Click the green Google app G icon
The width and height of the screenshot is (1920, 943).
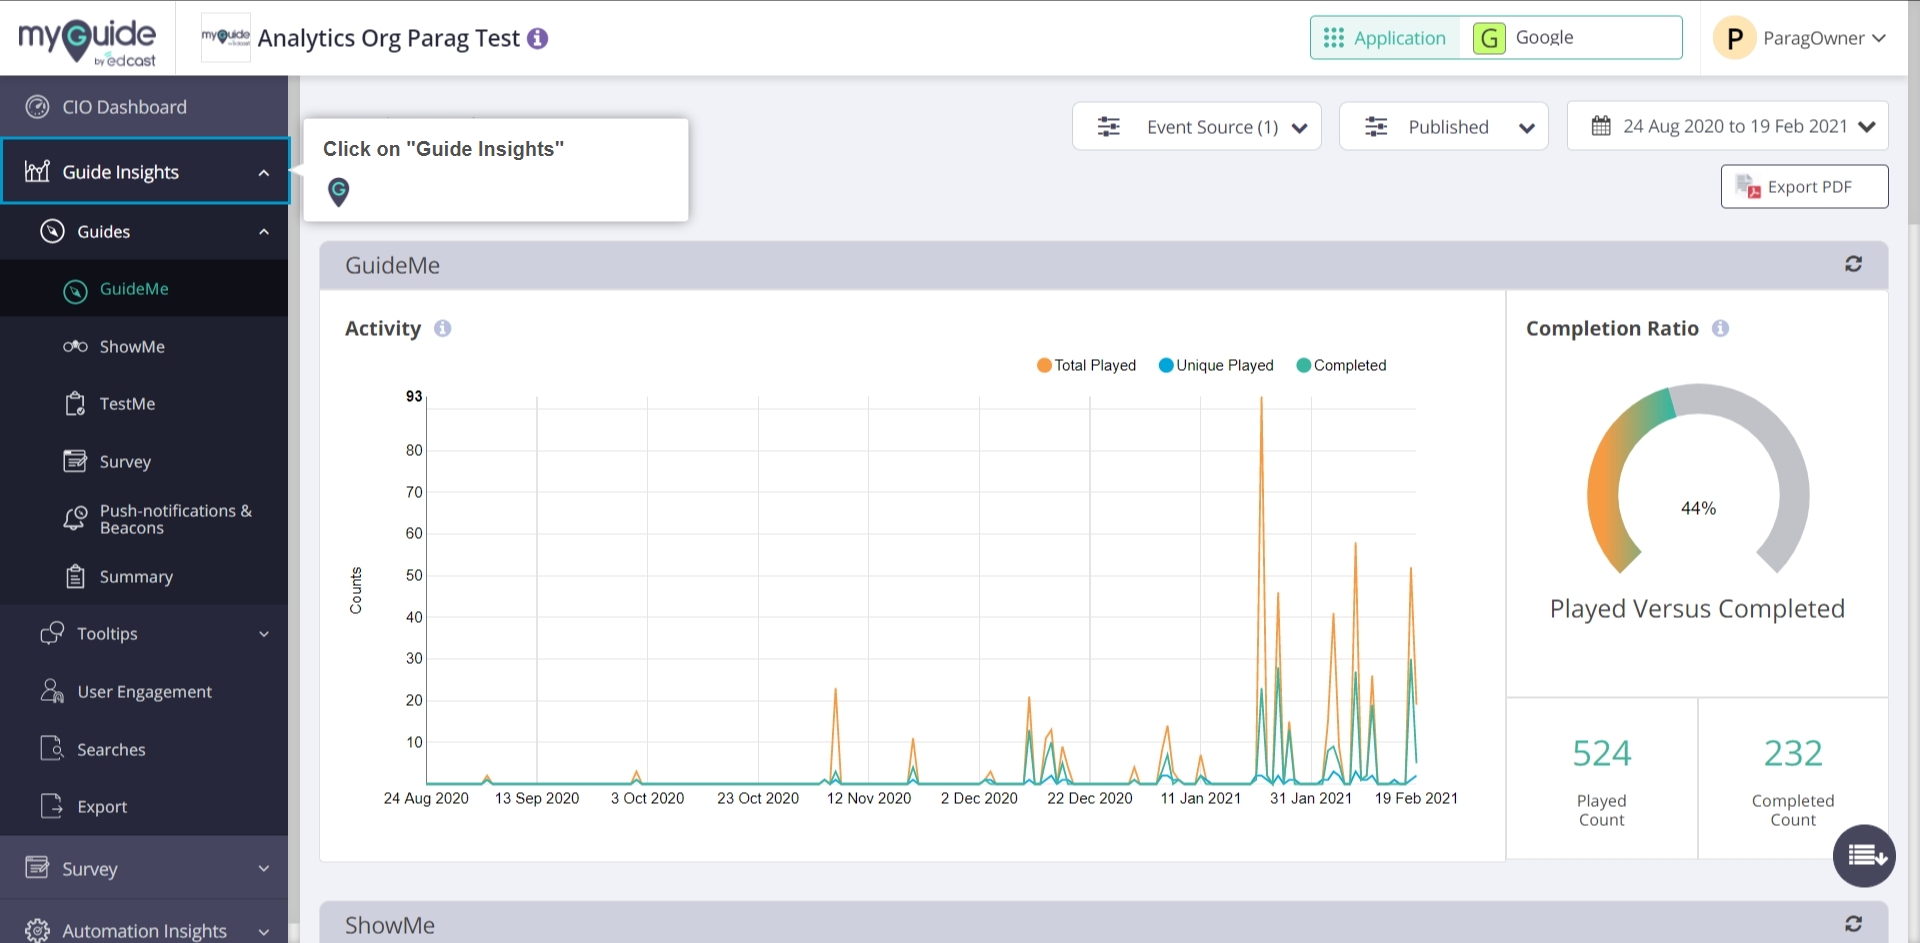(1489, 38)
